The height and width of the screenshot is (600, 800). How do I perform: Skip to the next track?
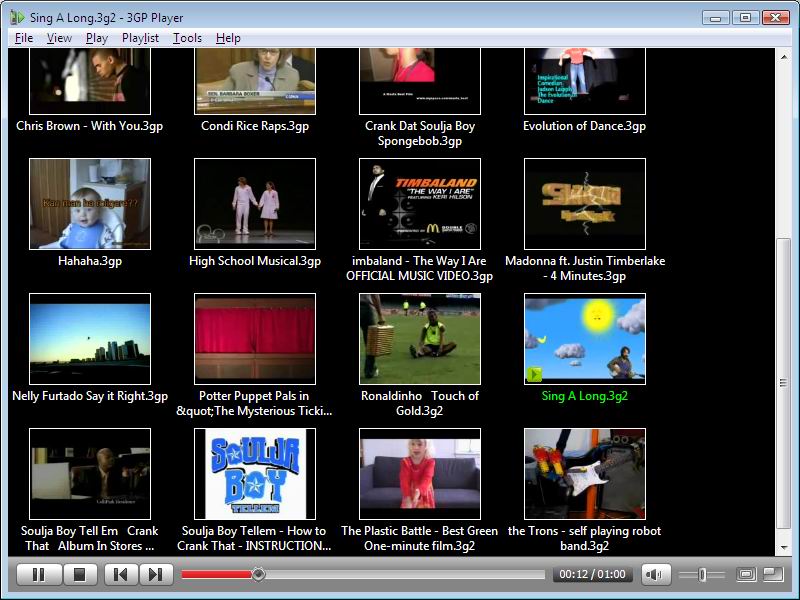click(x=154, y=574)
